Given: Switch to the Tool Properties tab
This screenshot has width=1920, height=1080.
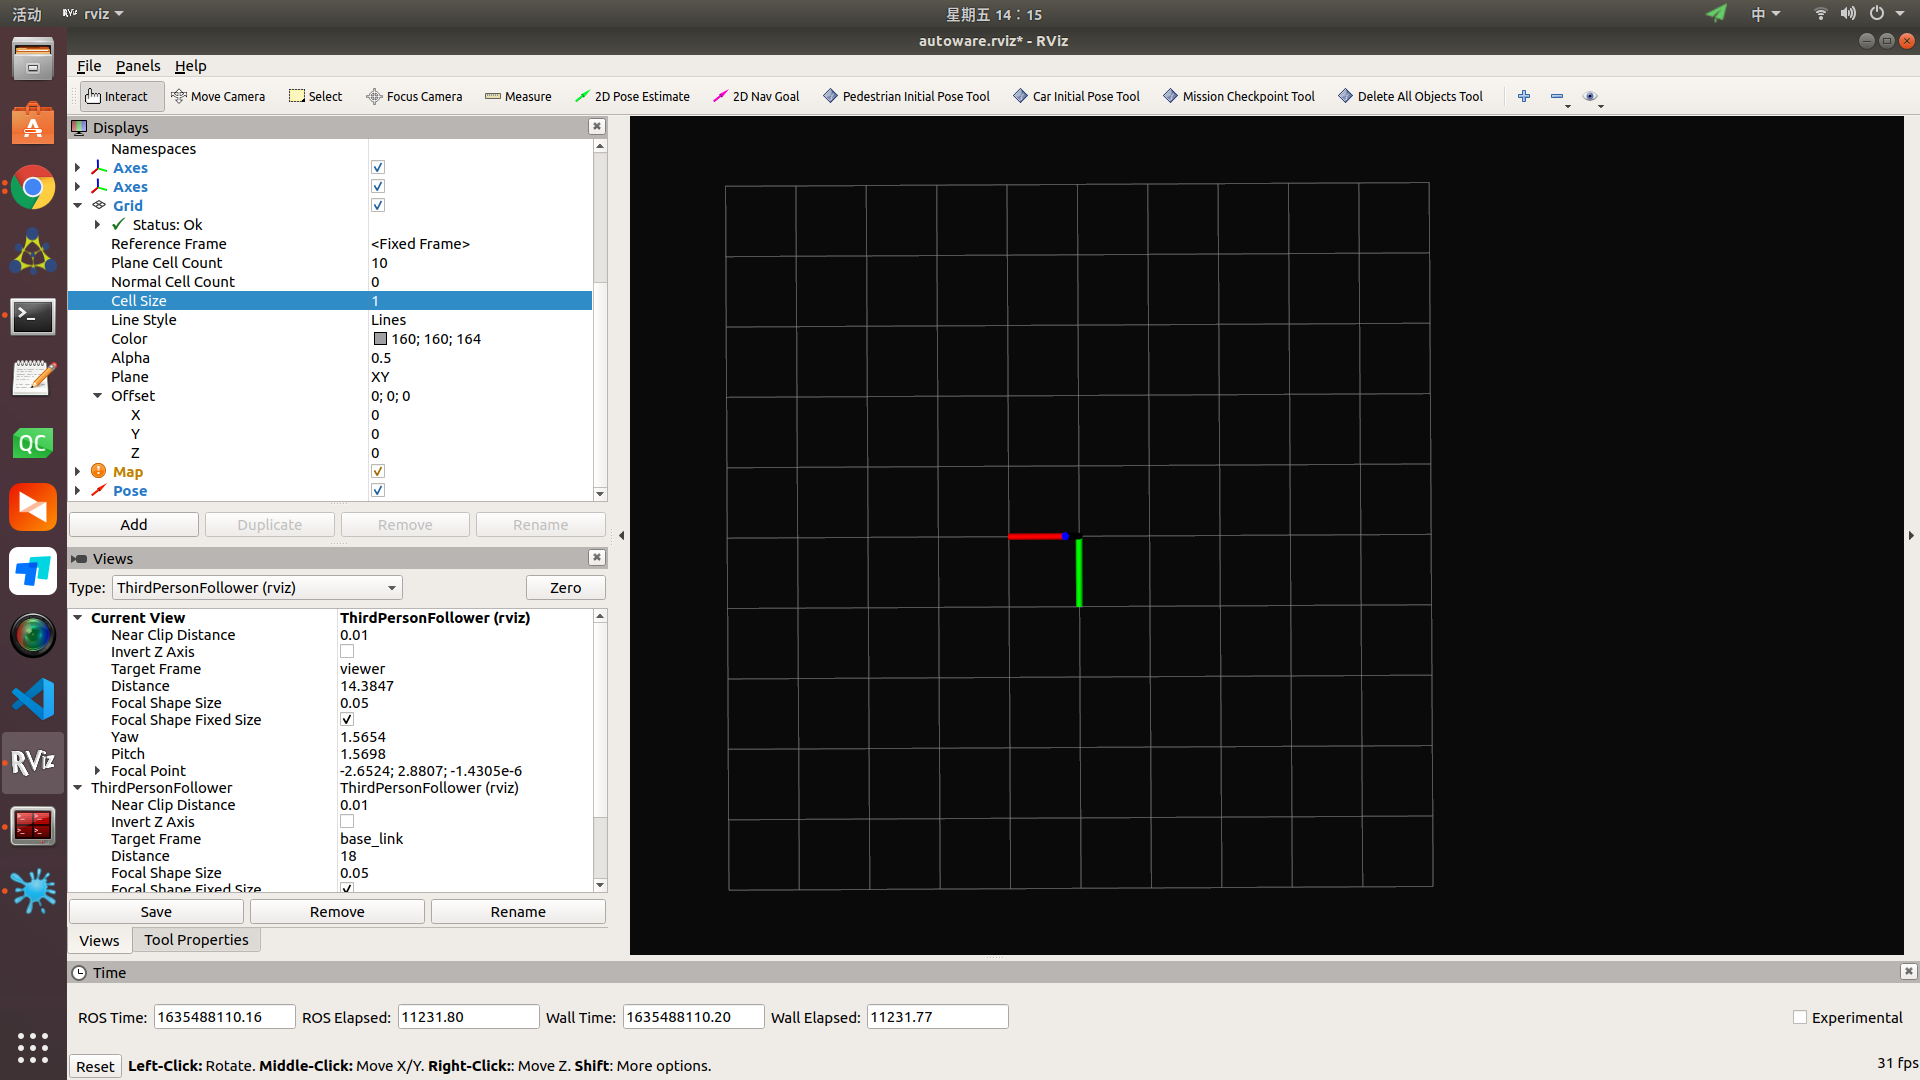Looking at the screenshot, I should (195, 939).
